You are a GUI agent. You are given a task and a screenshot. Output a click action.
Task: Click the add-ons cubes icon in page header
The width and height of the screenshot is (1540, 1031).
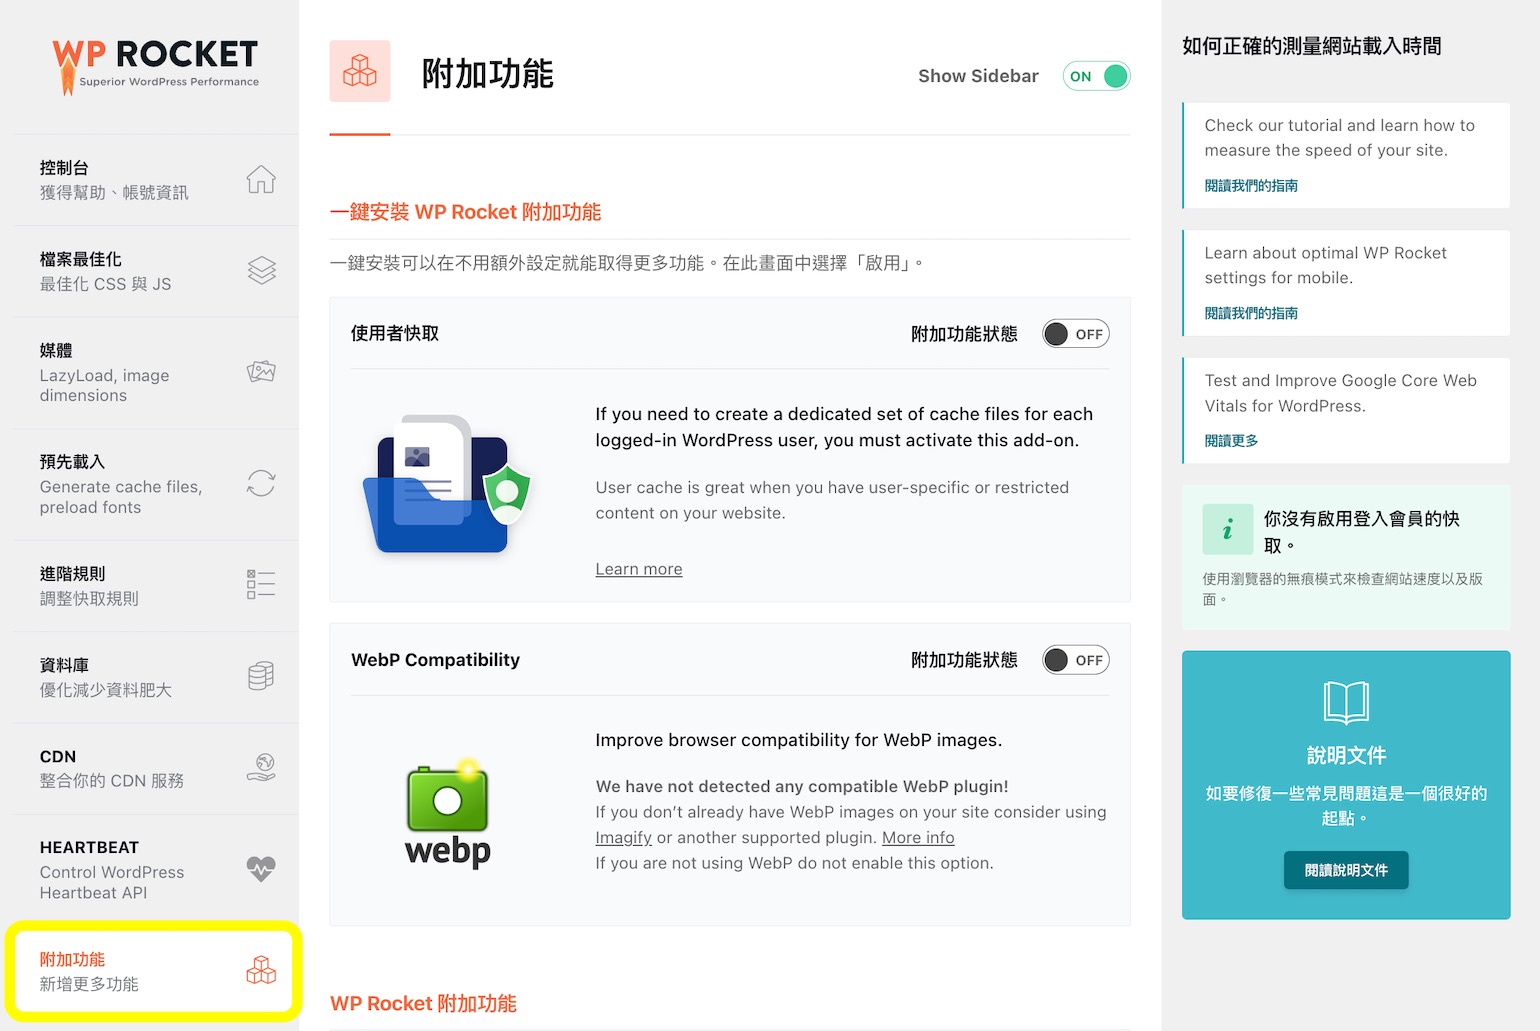coord(360,71)
